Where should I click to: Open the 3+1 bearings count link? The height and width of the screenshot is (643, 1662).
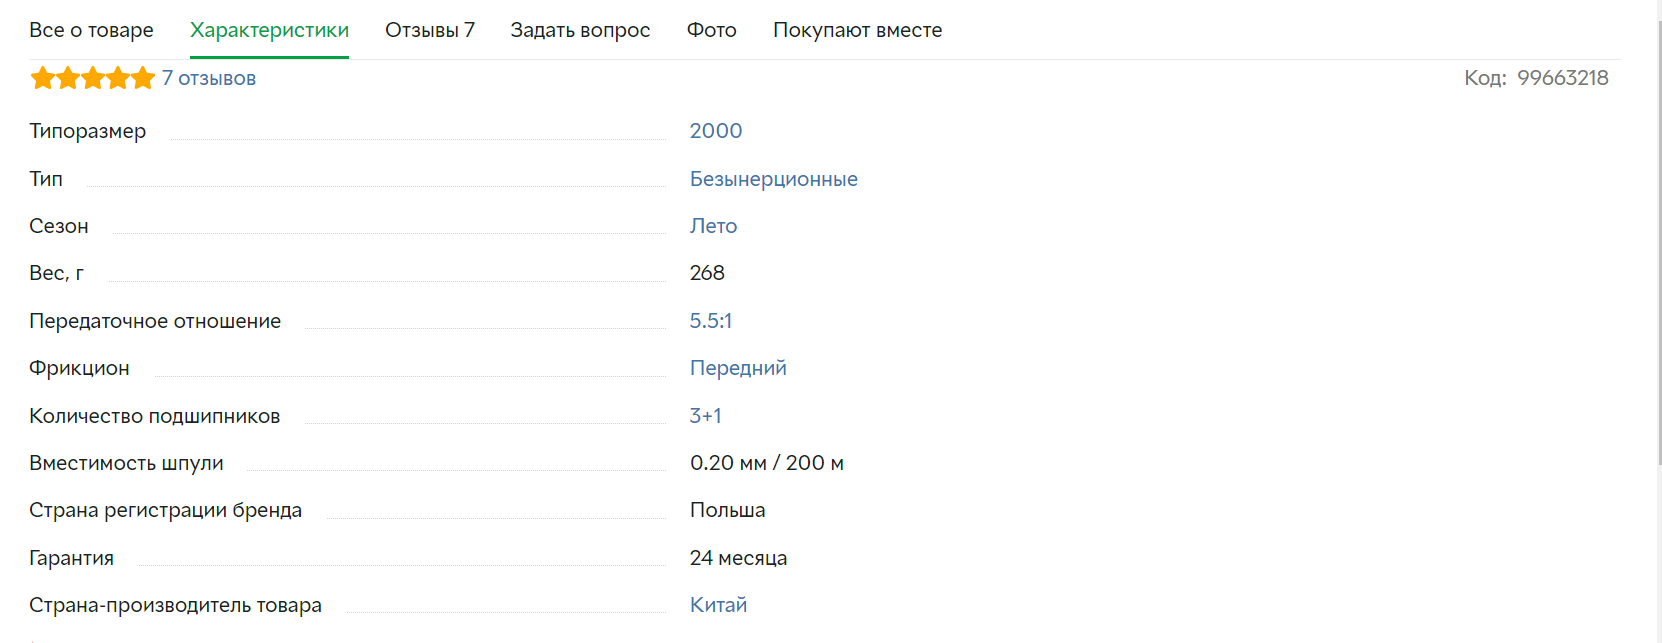pyautogui.click(x=706, y=416)
